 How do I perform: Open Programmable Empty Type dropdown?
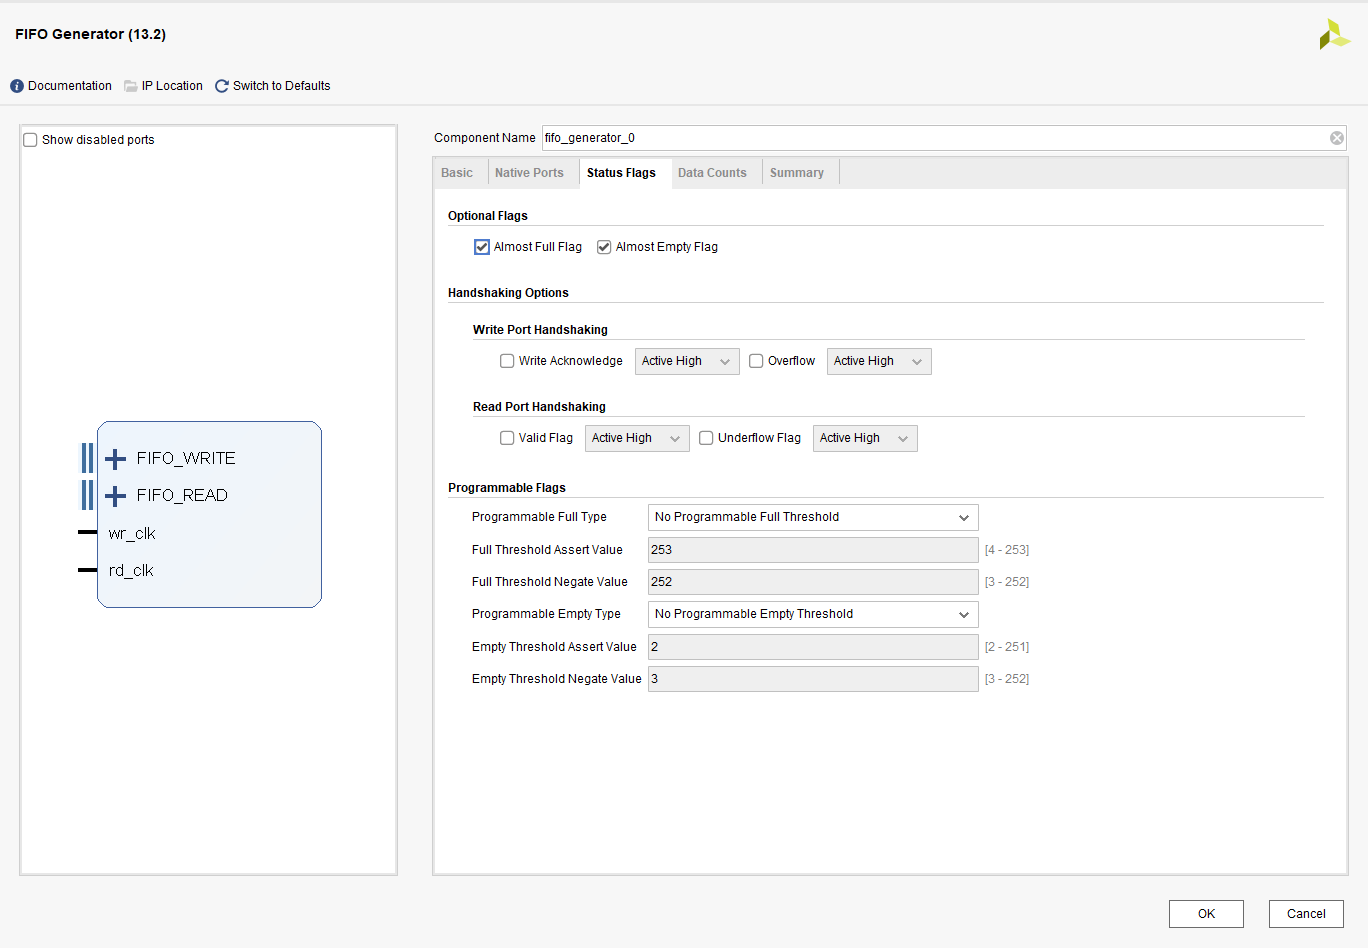[x=813, y=614]
